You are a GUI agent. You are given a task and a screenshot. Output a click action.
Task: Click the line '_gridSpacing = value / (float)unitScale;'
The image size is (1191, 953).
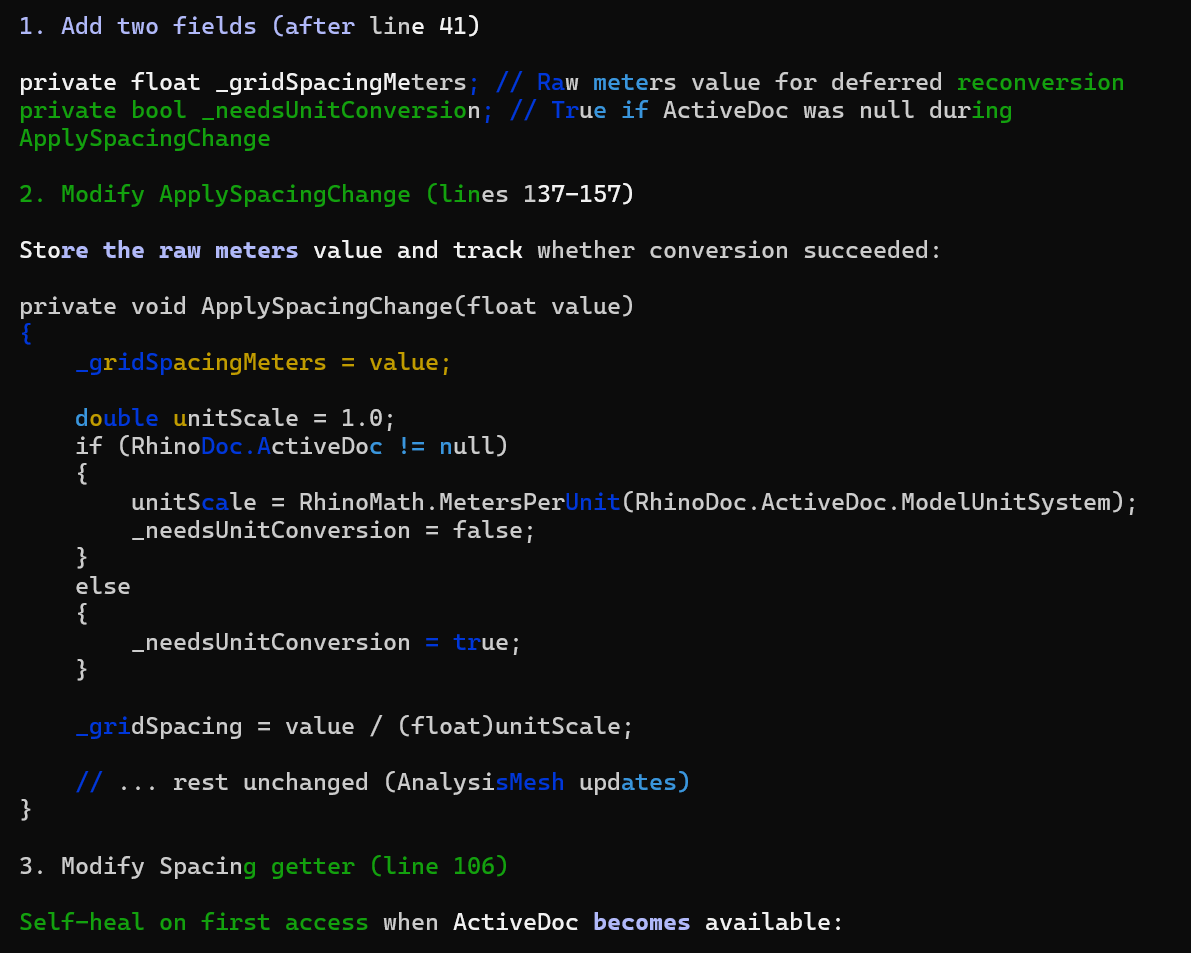pos(354,726)
